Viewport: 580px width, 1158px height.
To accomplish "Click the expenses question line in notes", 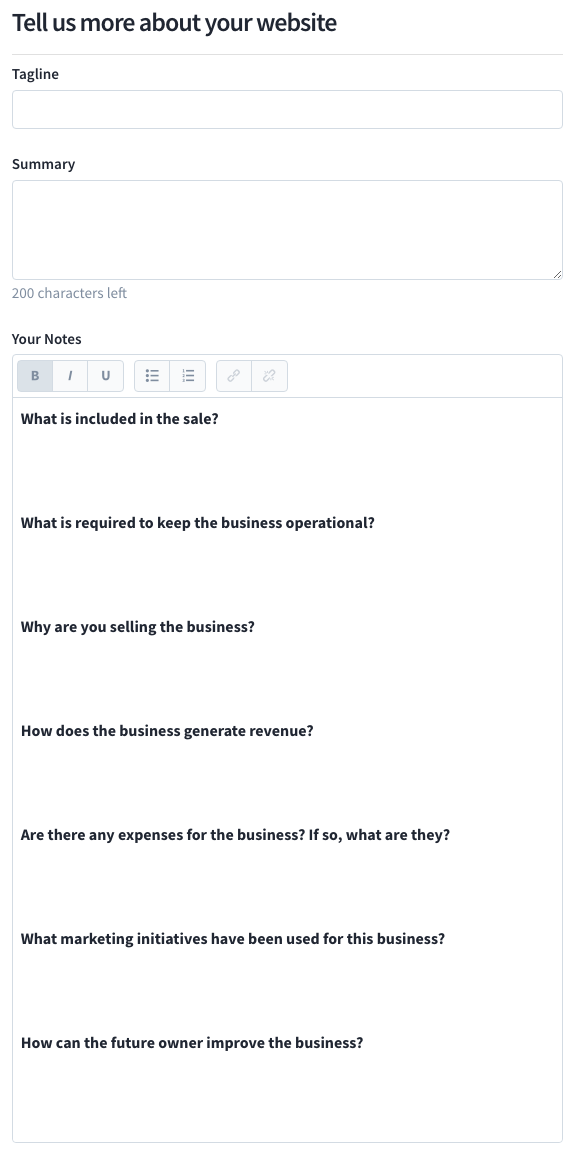I will click(x=235, y=835).
